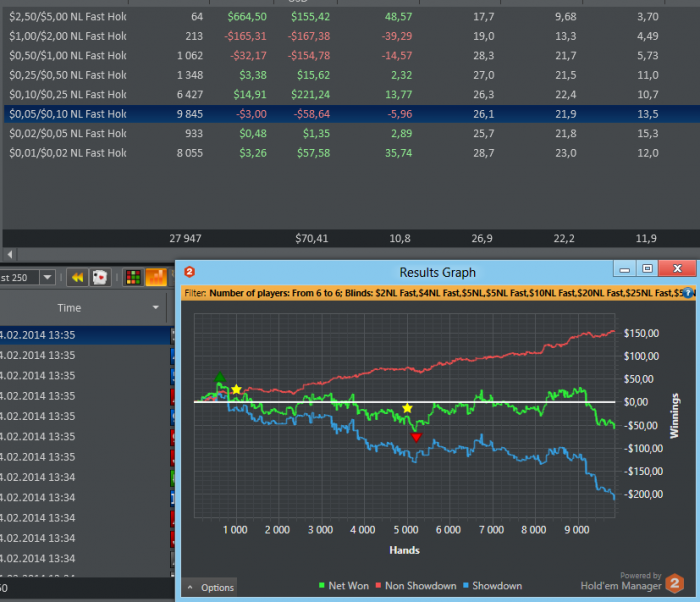Click the orange bar chart icon
This screenshot has width=700, height=602.
(x=156, y=278)
